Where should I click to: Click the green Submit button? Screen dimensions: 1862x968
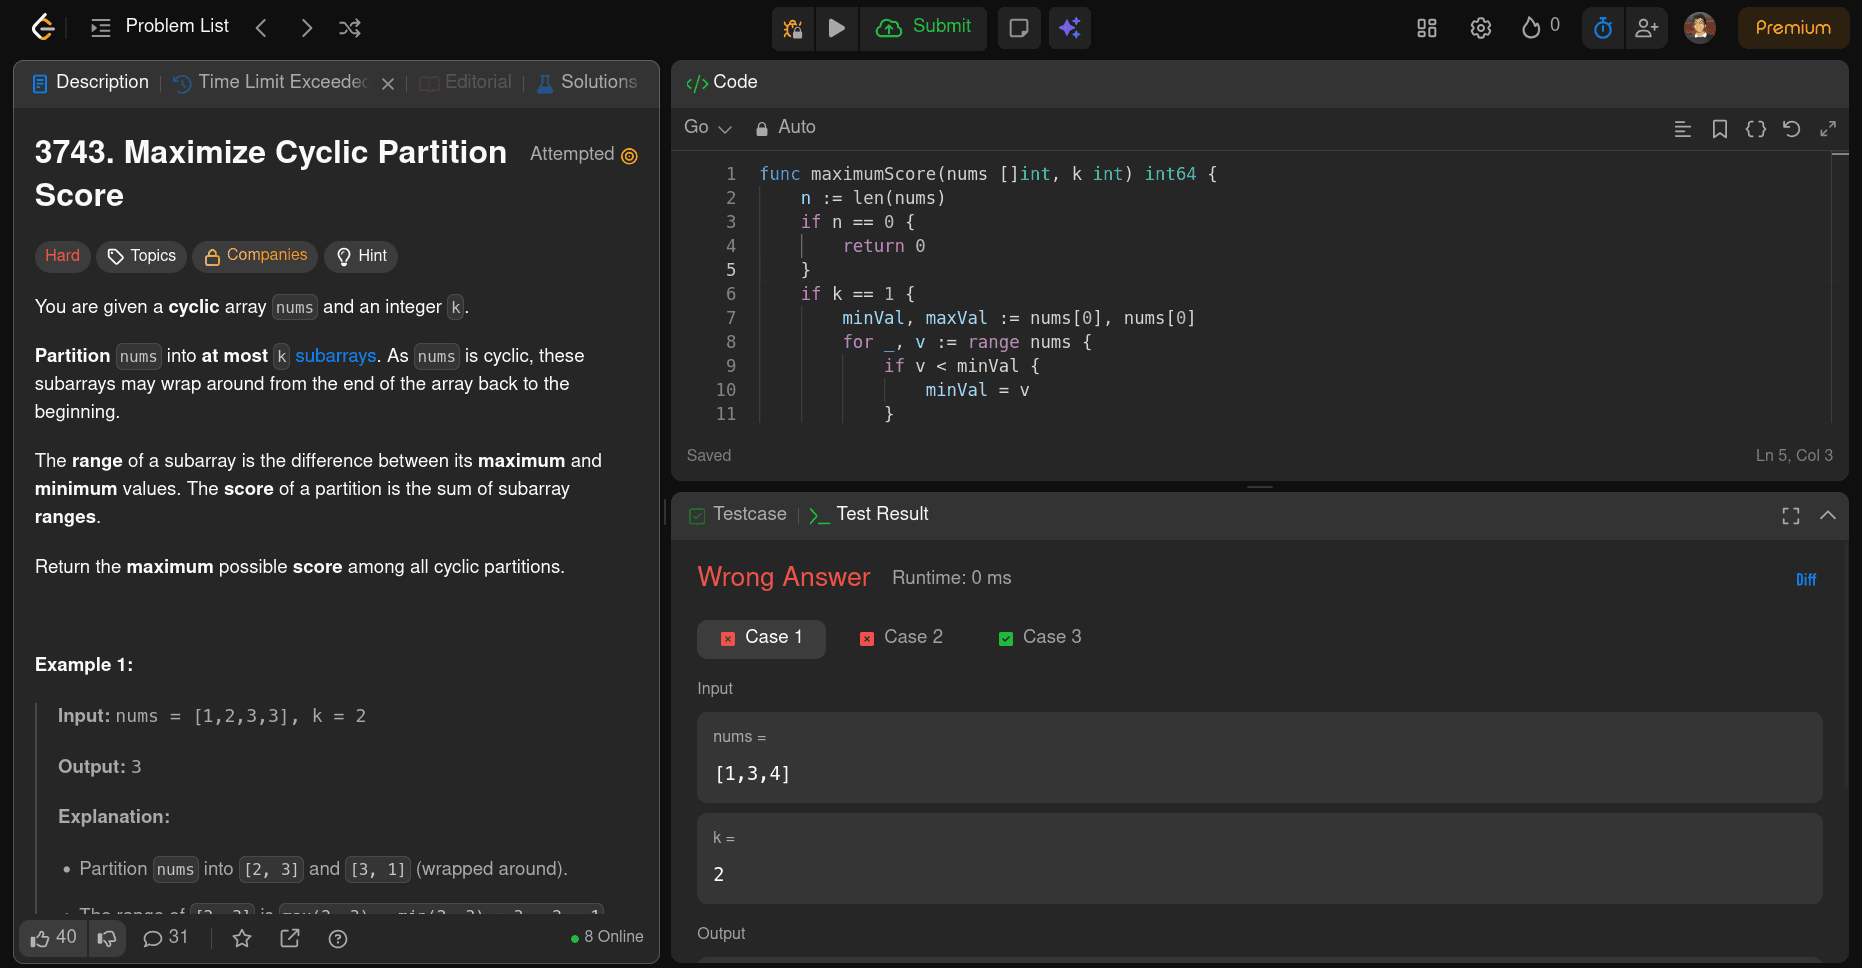(923, 28)
